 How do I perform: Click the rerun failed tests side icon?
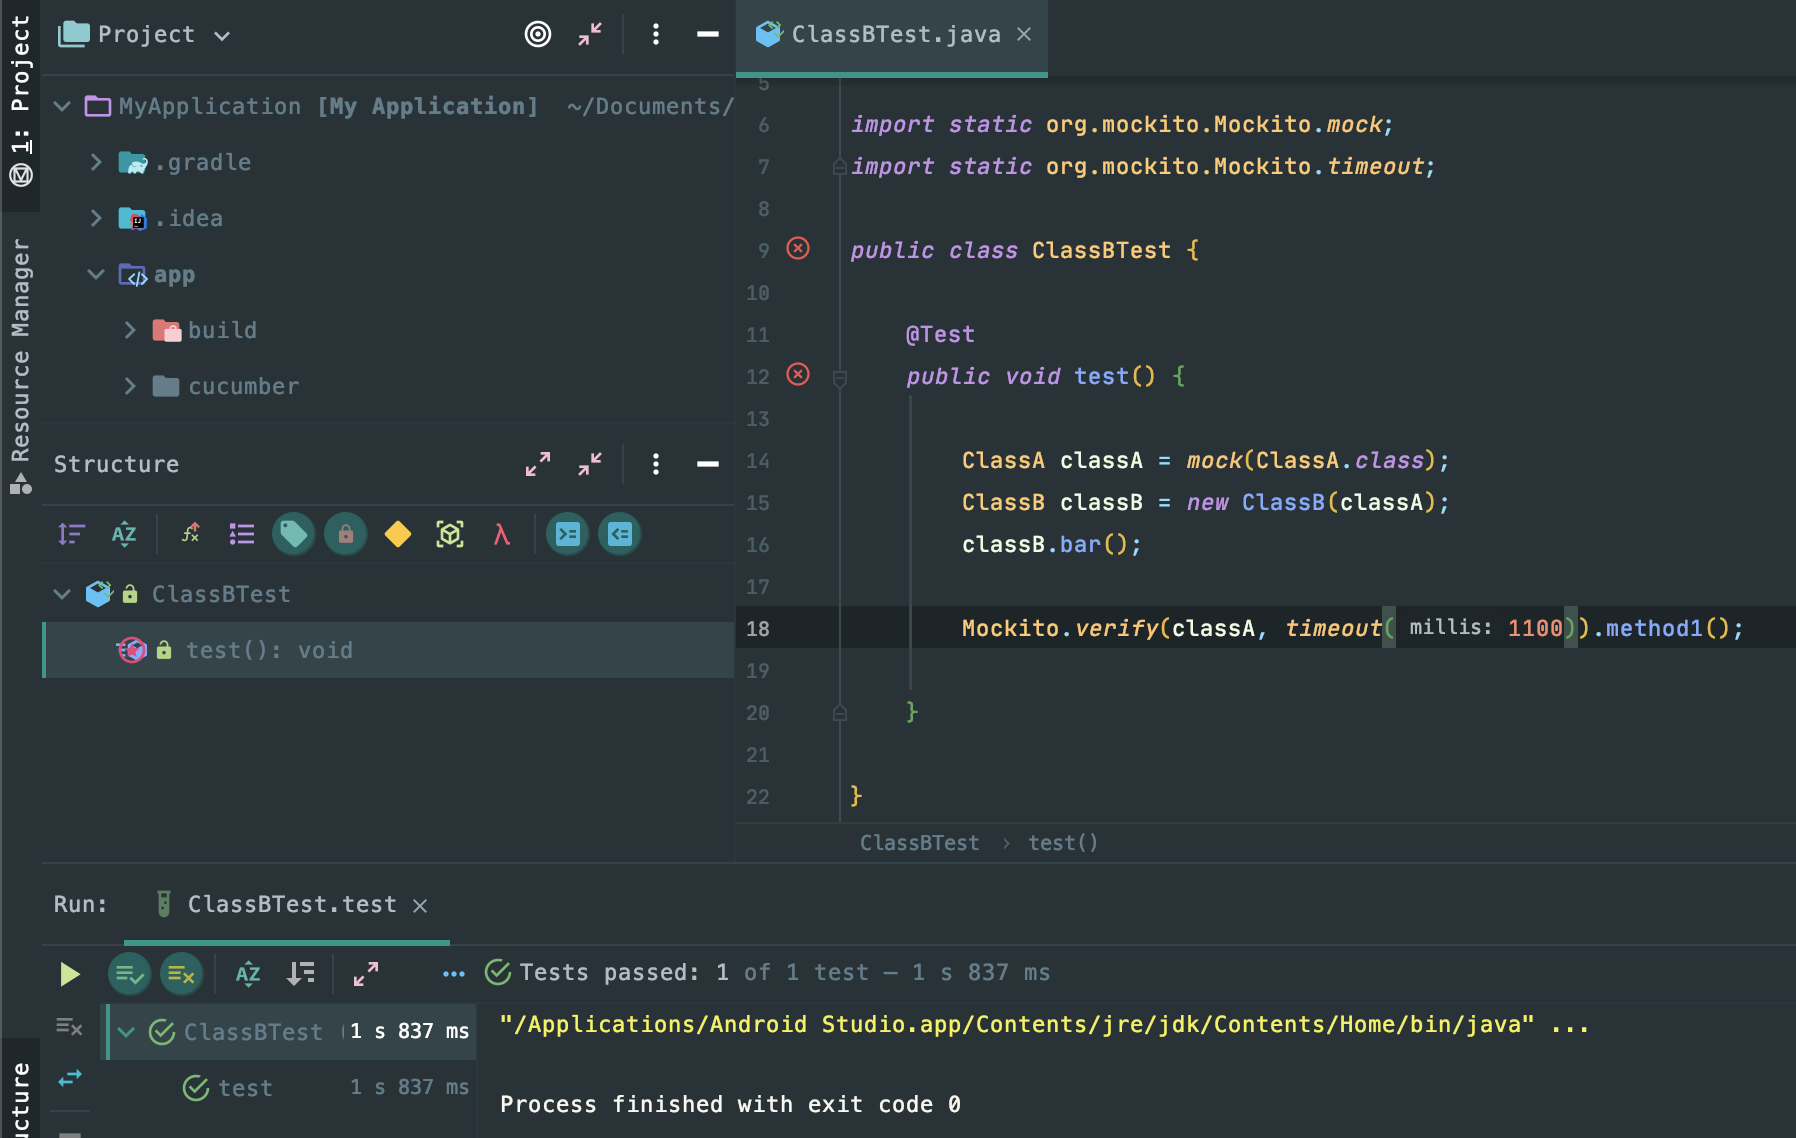(69, 1026)
